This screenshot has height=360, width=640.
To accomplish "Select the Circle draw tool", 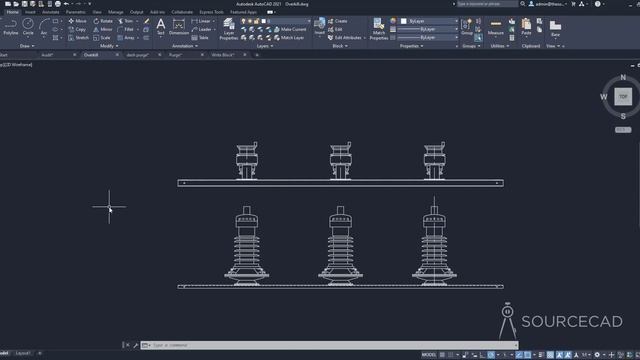I will [x=28, y=27].
